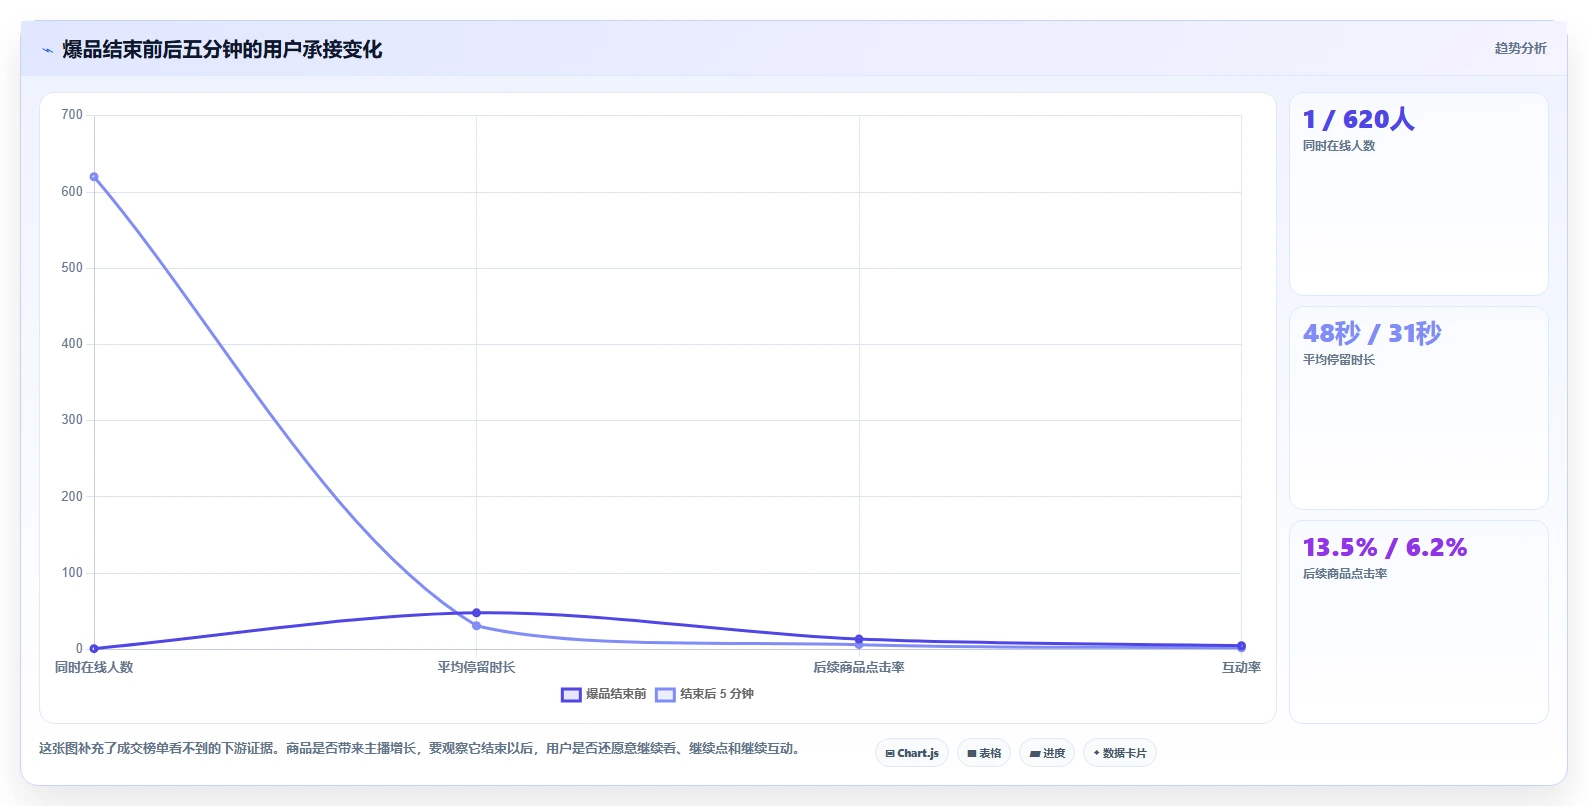1588x806 pixels.
Task: Click the 趋势分析 label in the header
Action: click(x=1520, y=48)
